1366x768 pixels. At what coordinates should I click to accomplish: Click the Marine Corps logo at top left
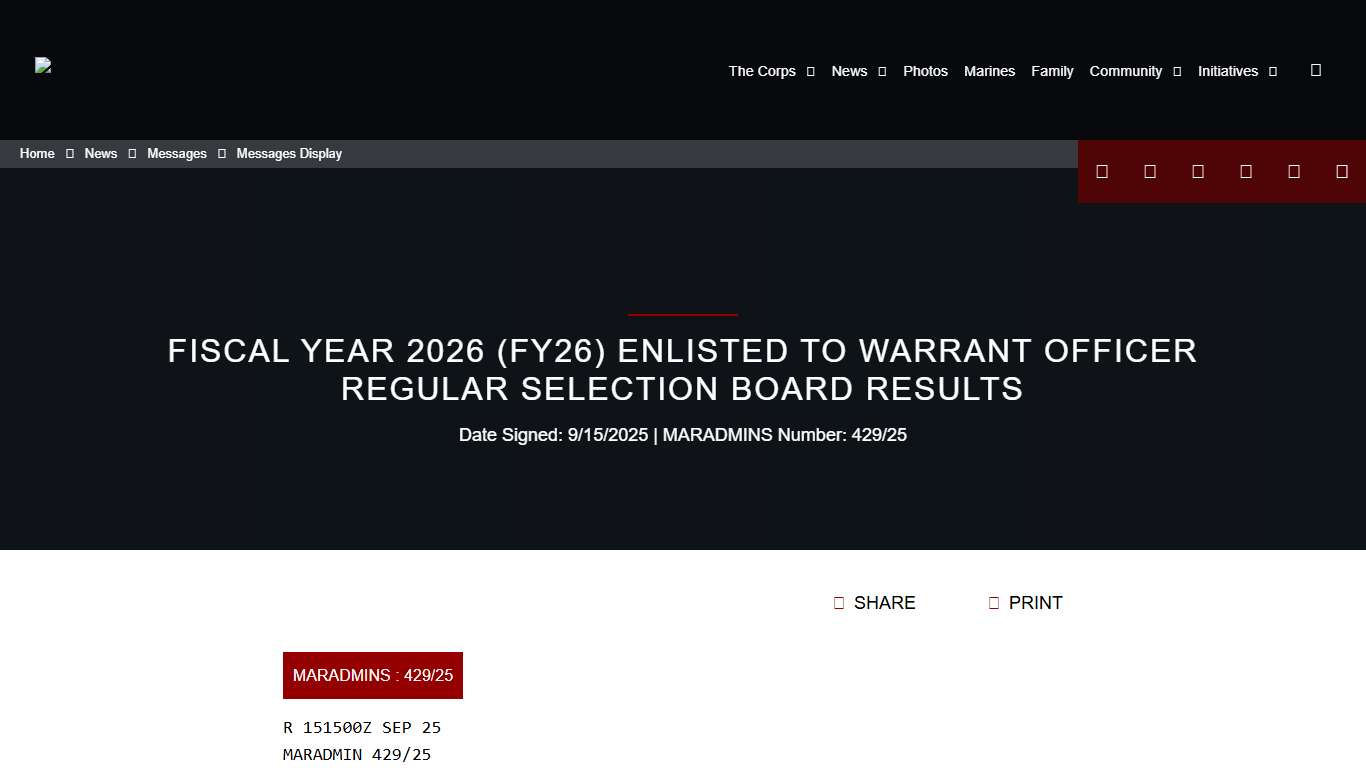pyautogui.click(x=43, y=66)
